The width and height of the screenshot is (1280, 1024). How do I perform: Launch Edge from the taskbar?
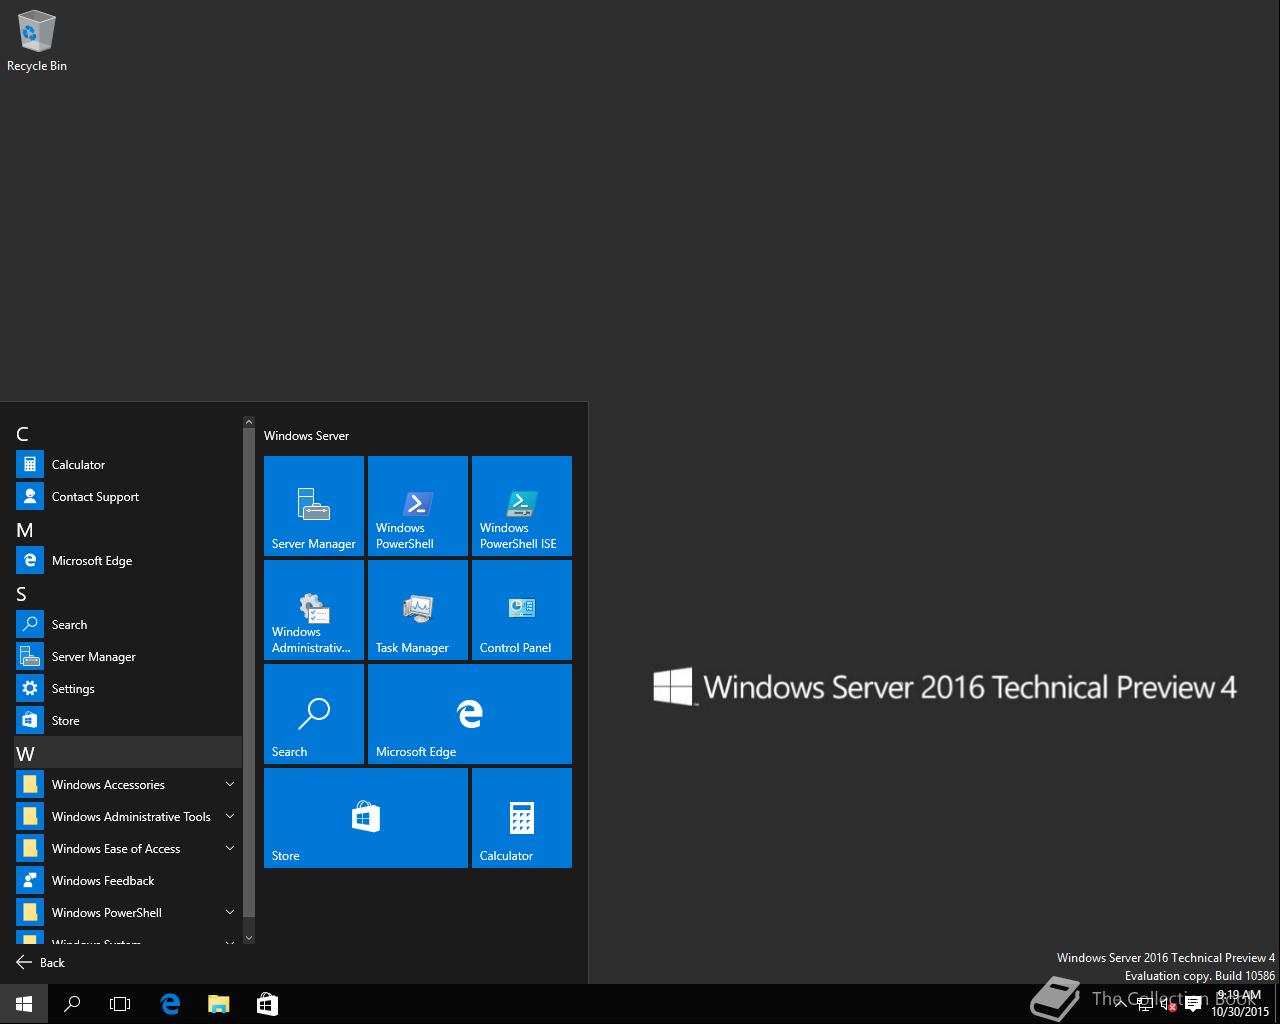pyautogui.click(x=170, y=1004)
